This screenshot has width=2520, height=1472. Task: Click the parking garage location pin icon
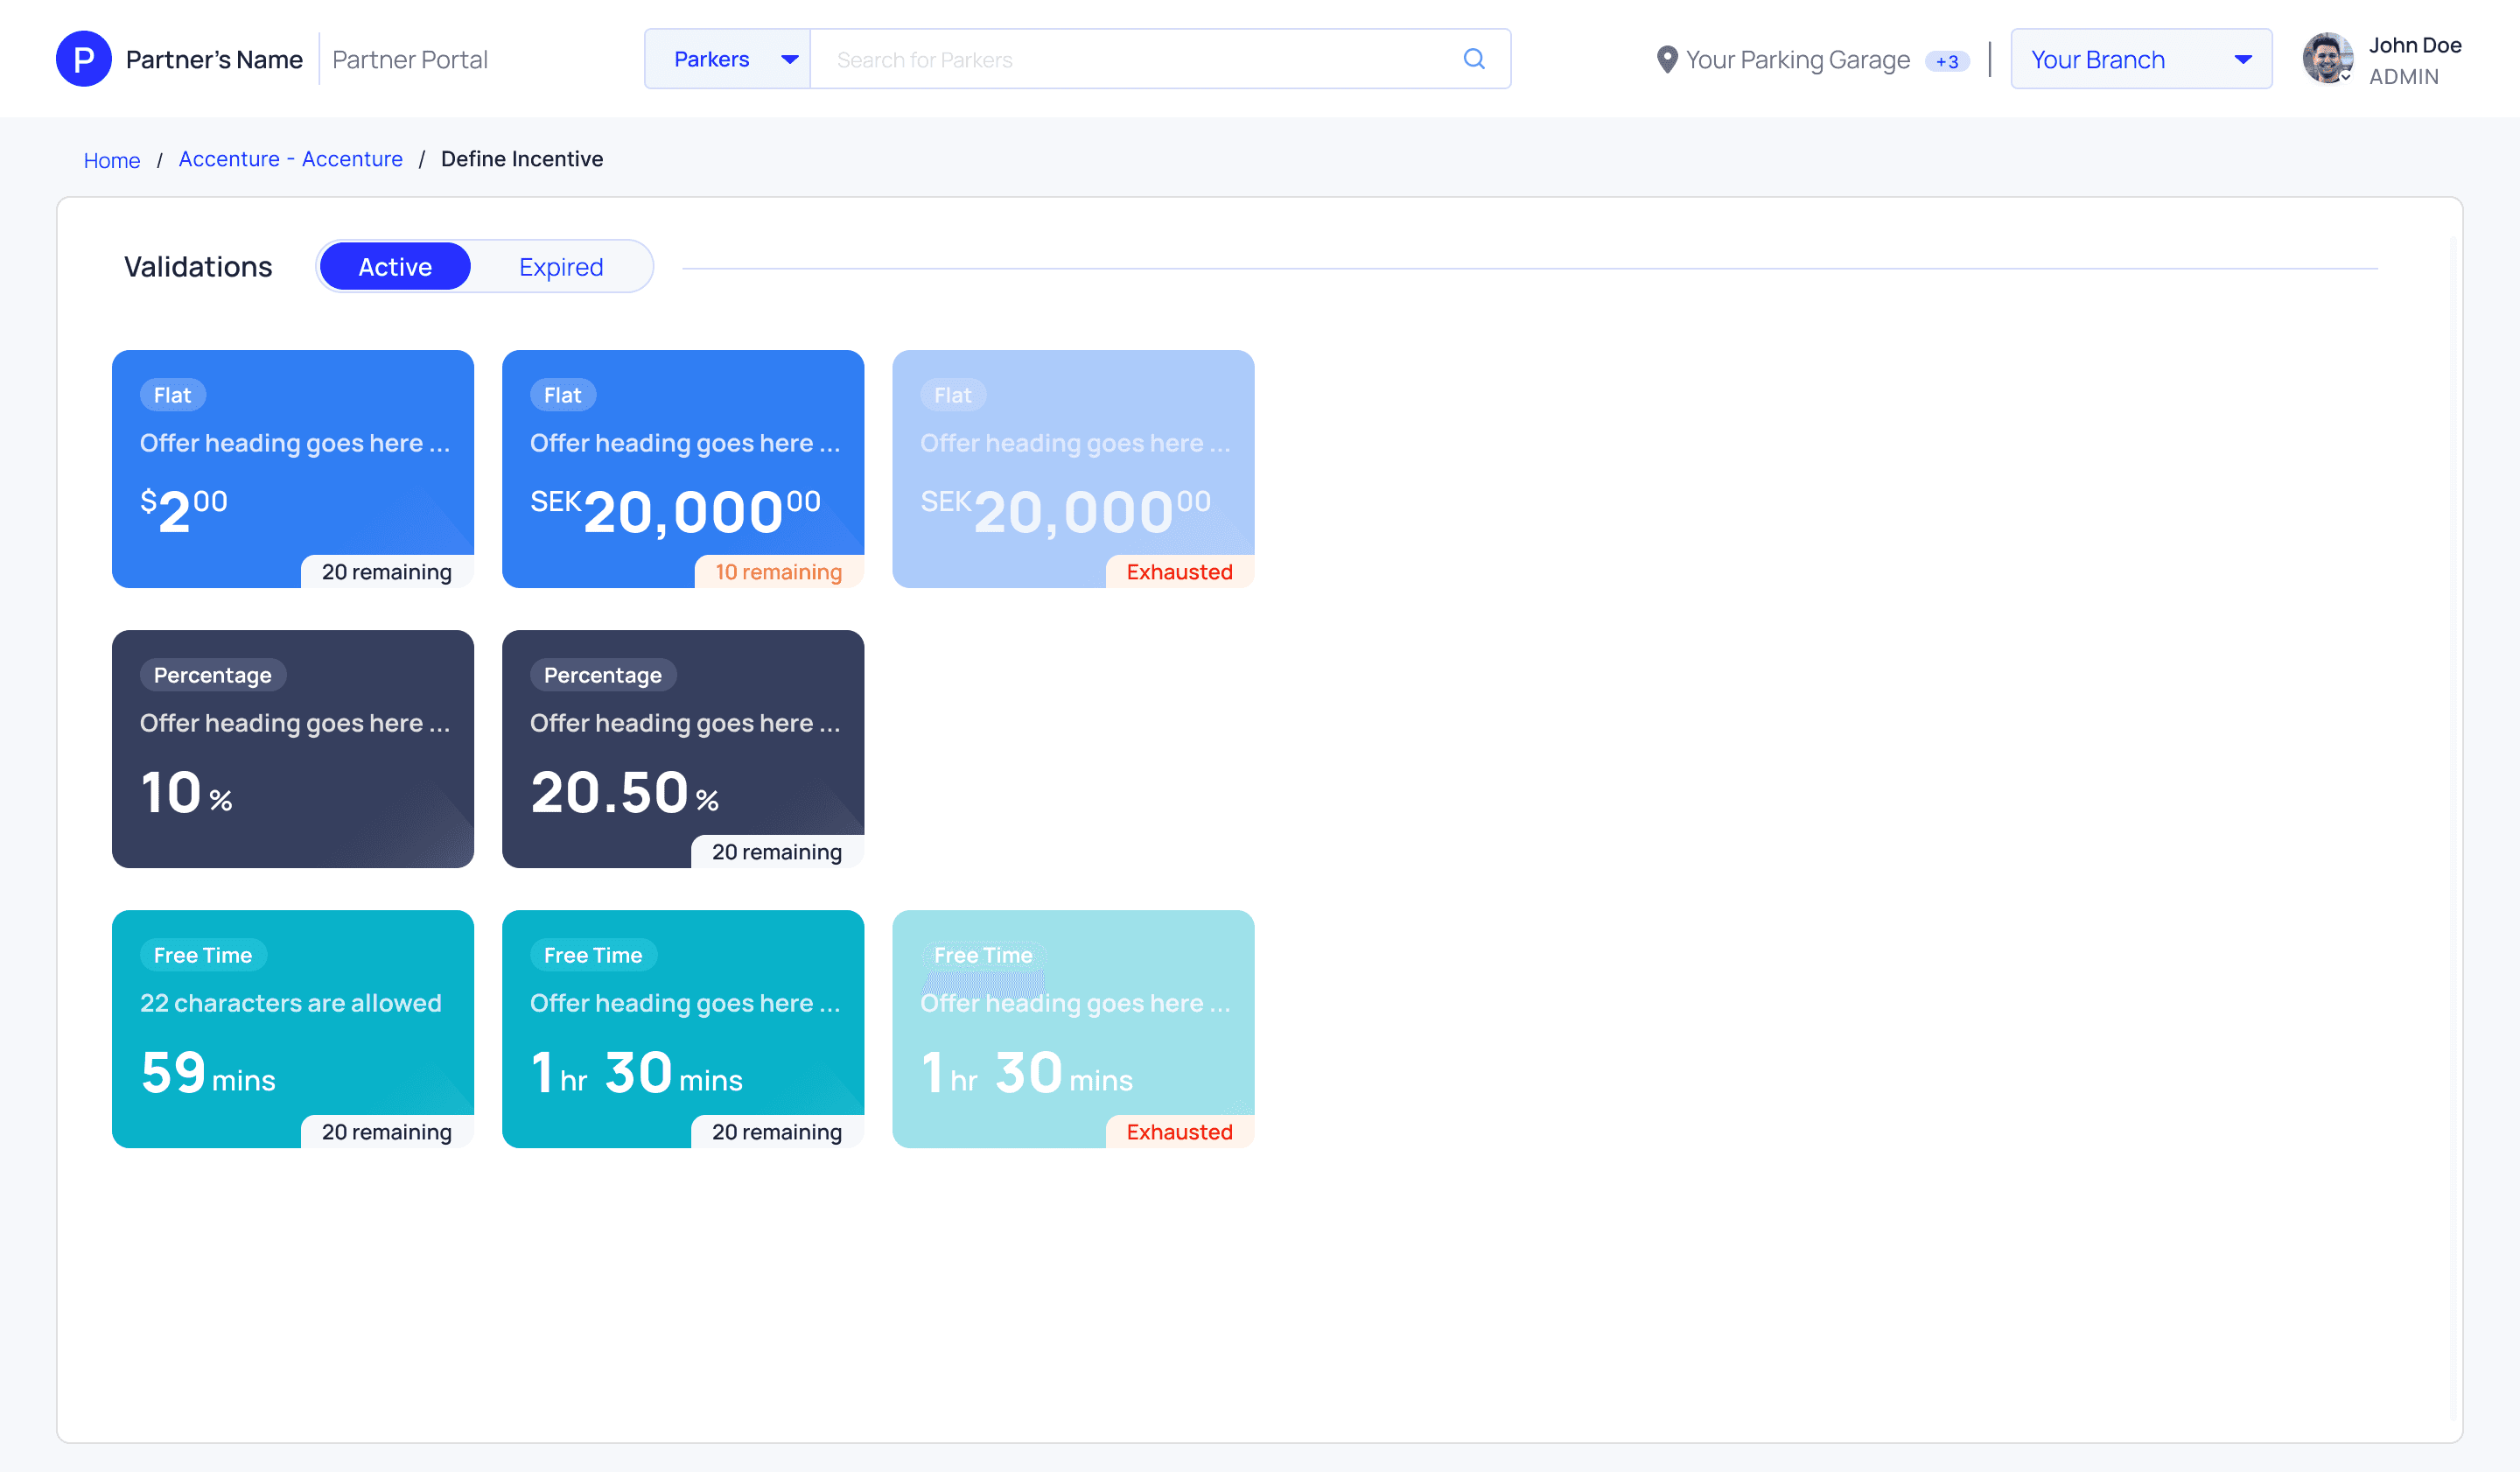(x=1666, y=59)
